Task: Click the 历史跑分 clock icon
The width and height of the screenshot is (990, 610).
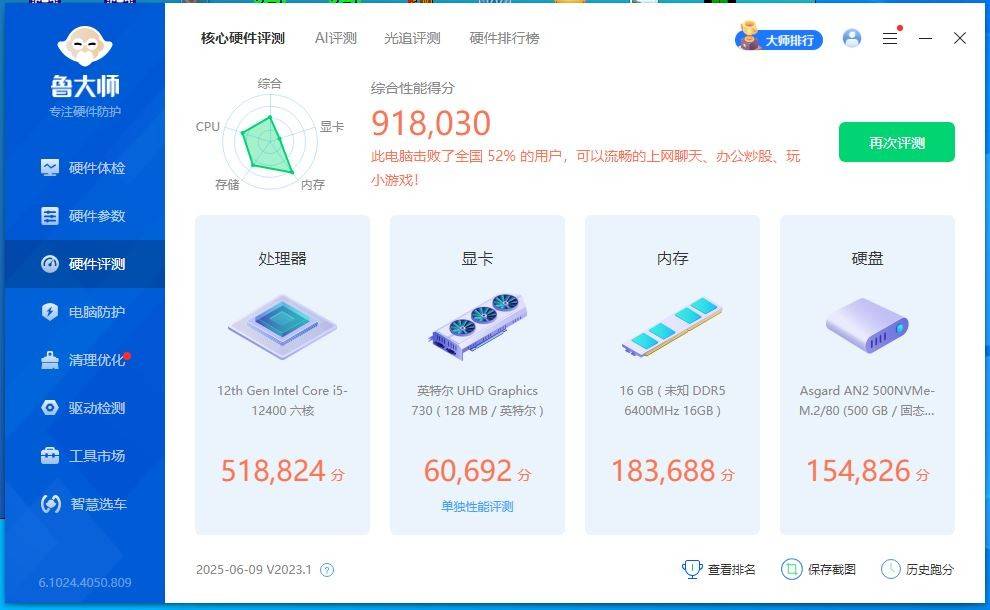Action: [890, 569]
